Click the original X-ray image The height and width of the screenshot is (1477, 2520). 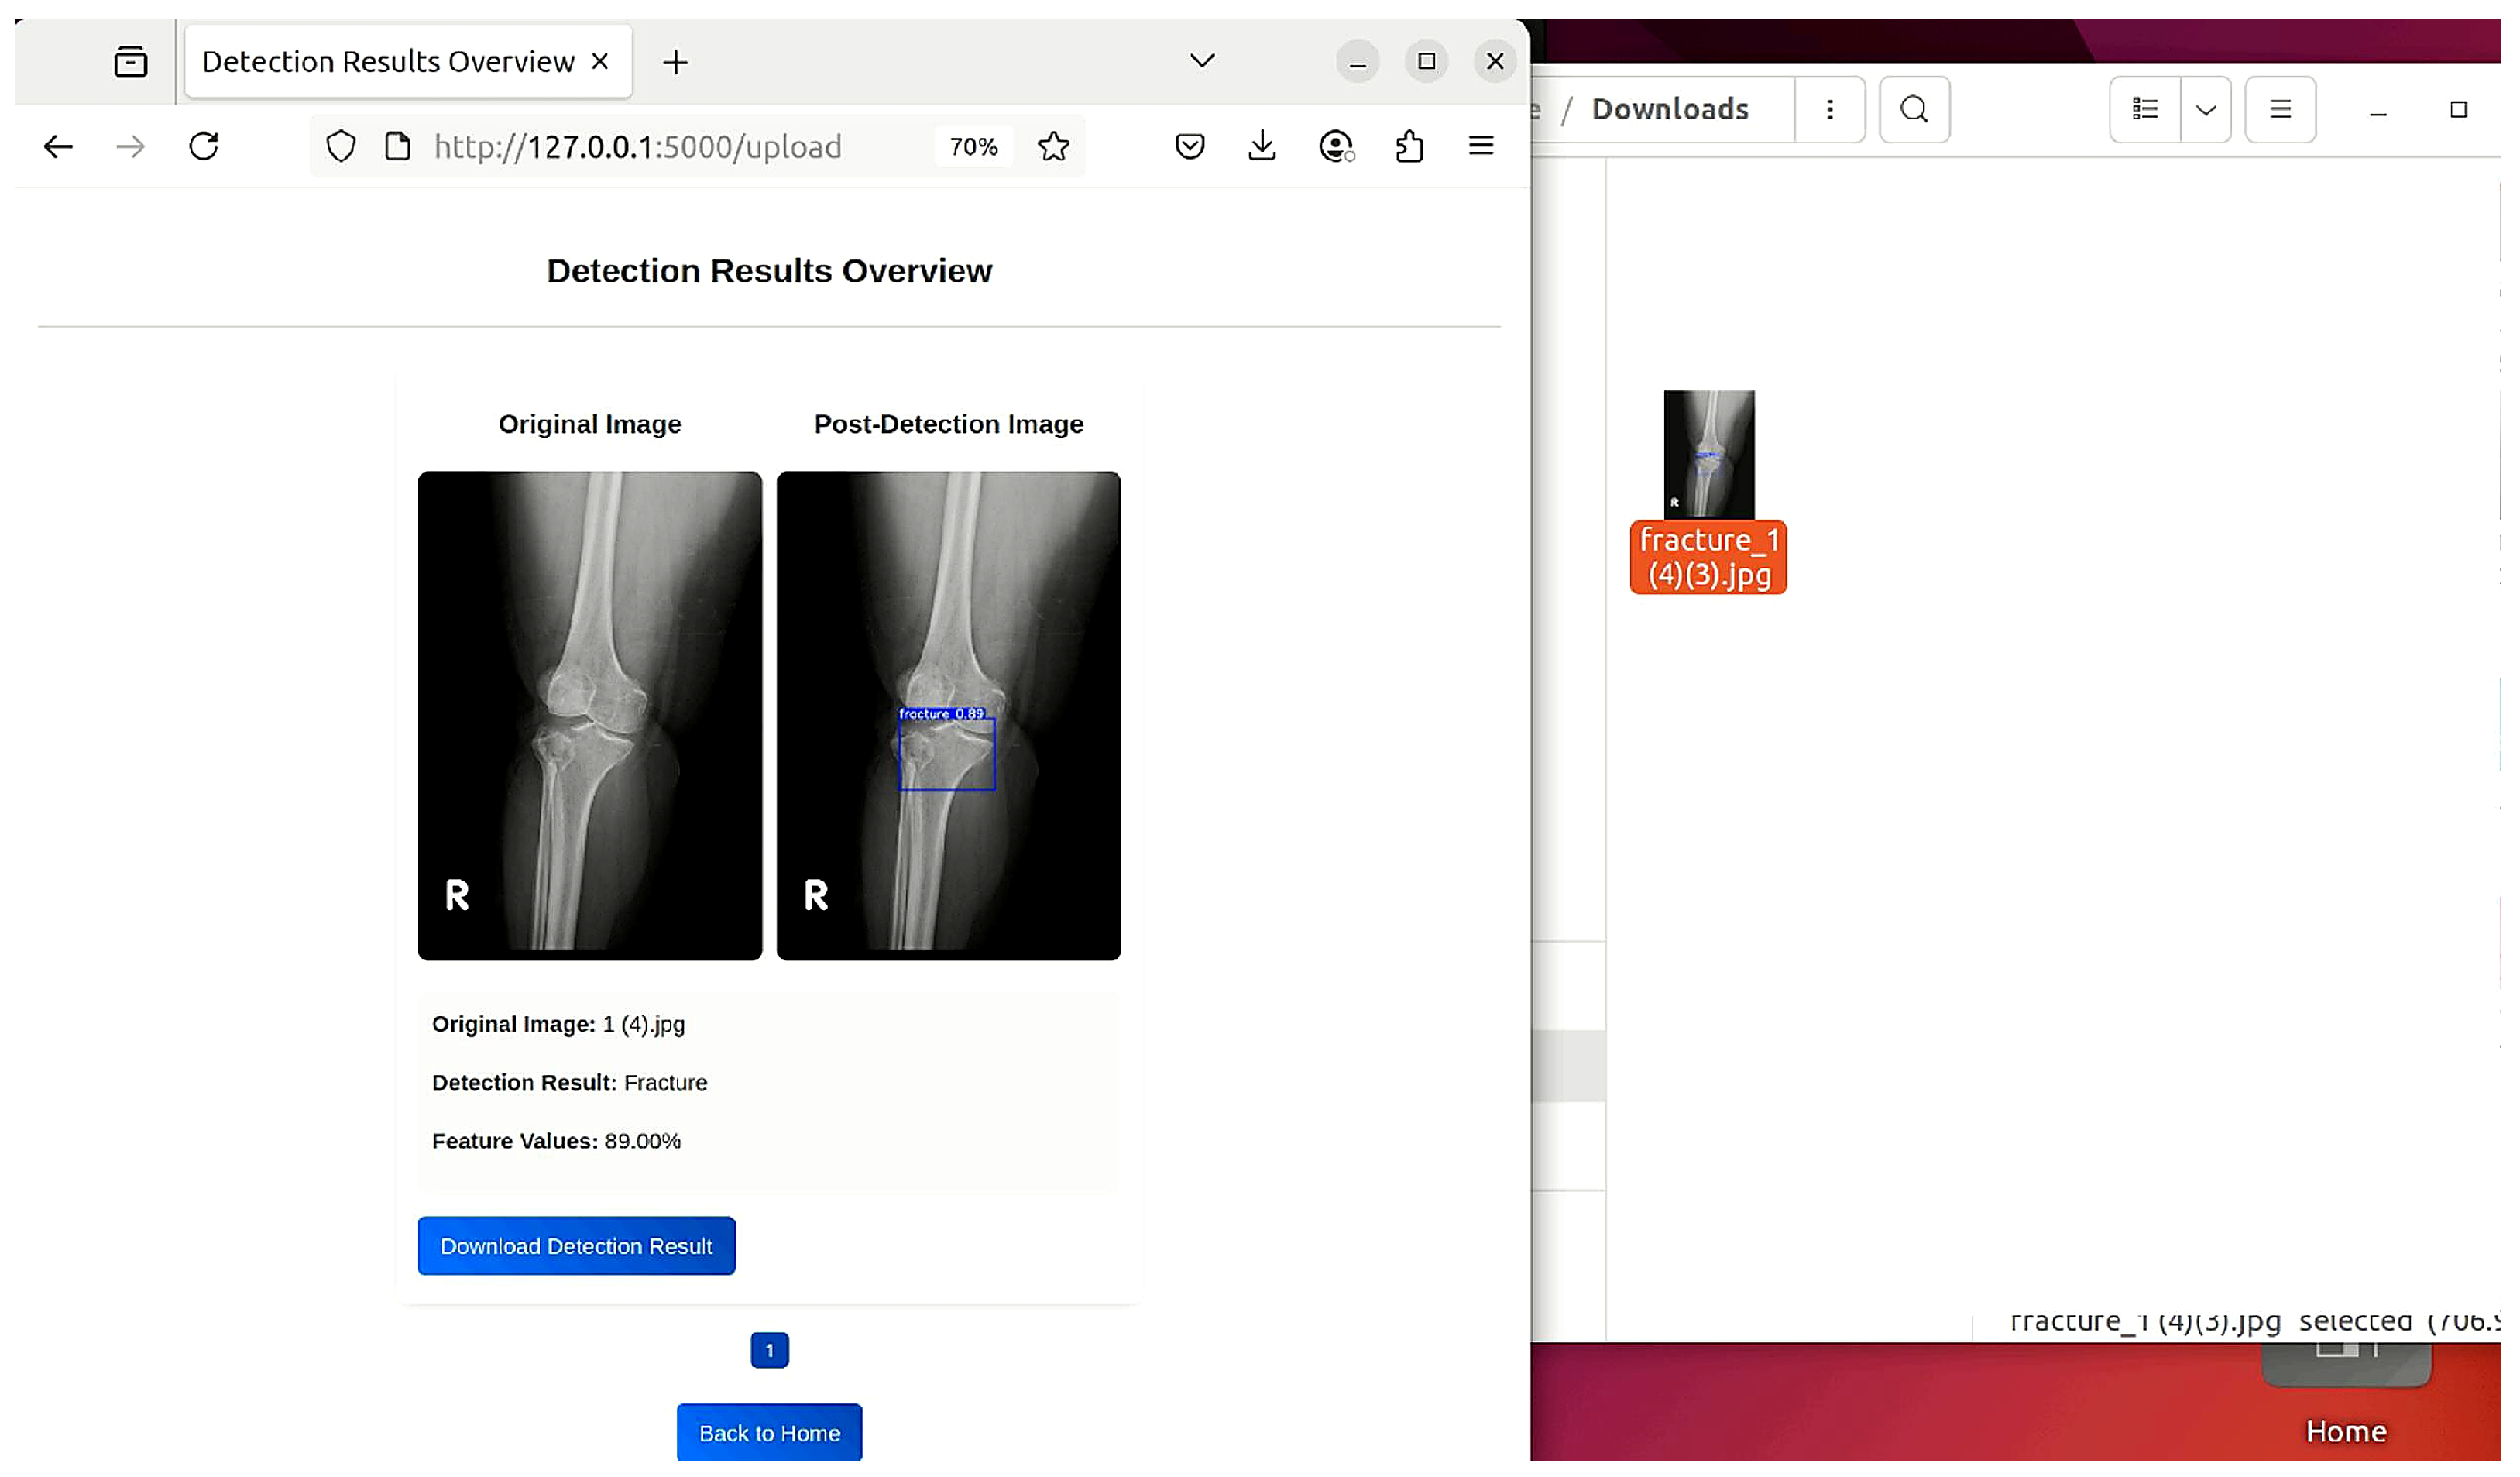point(590,716)
